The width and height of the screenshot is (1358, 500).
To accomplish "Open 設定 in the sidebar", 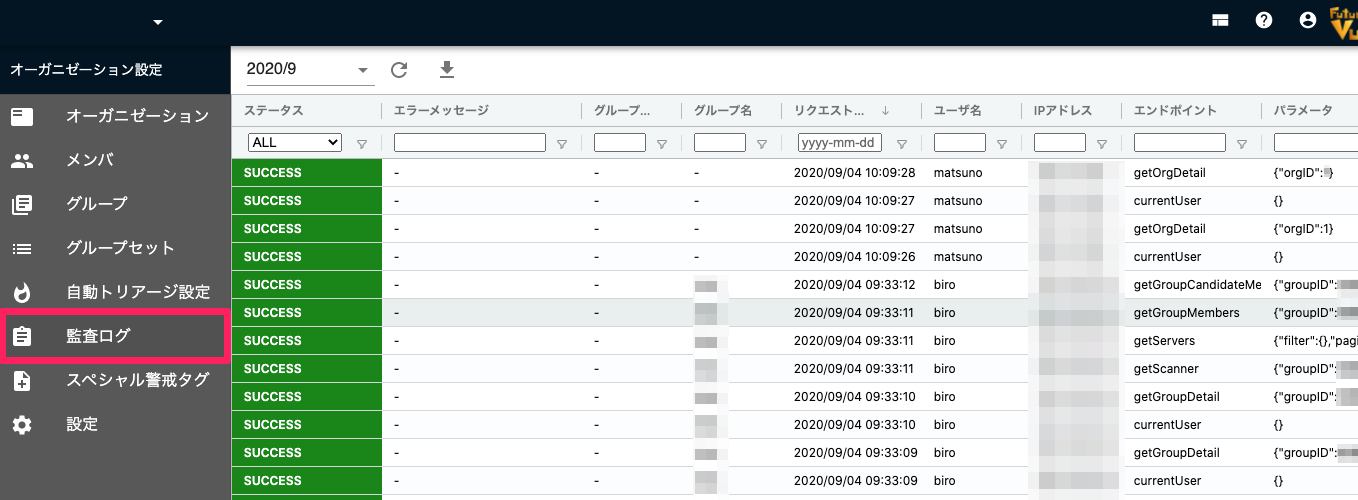I will click(x=115, y=424).
